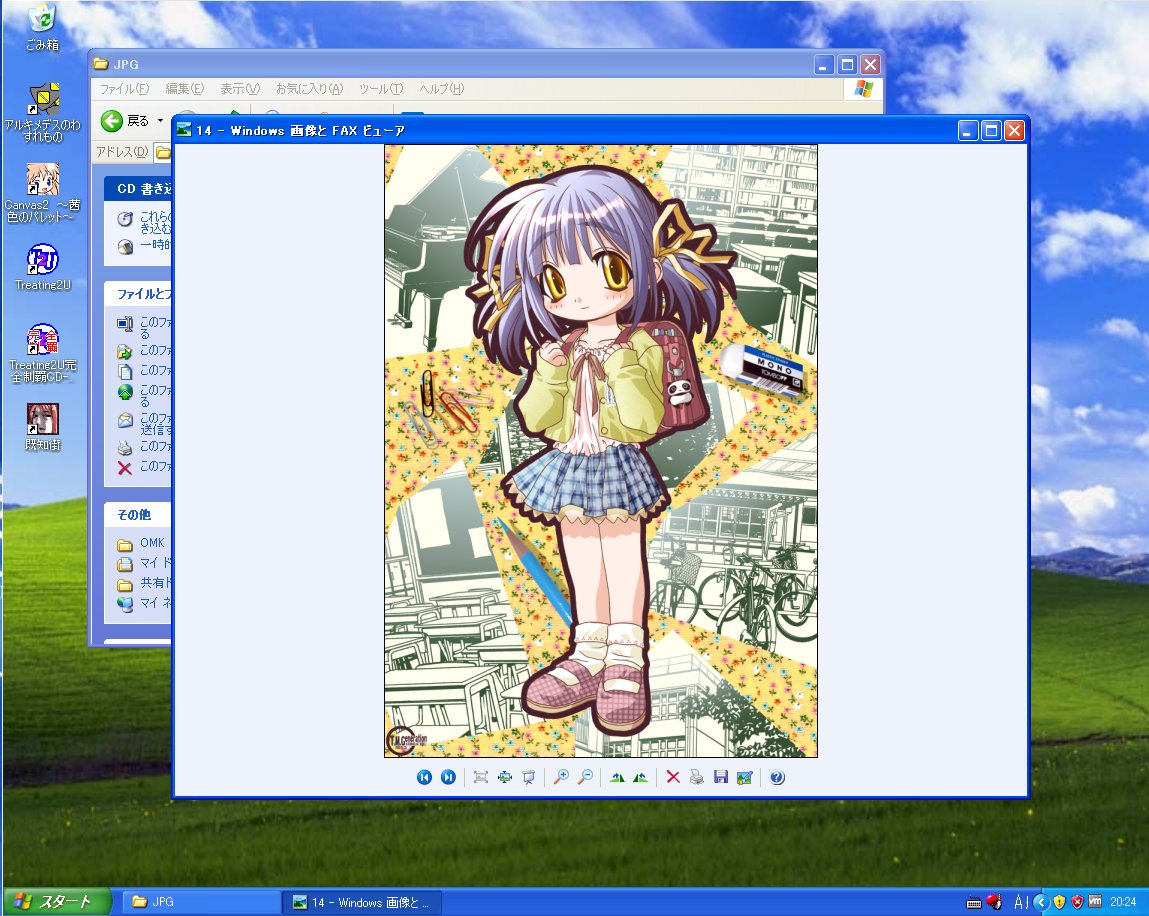
Task: Zoom out with magnifier minus icon
Action: (x=585, y=777)
